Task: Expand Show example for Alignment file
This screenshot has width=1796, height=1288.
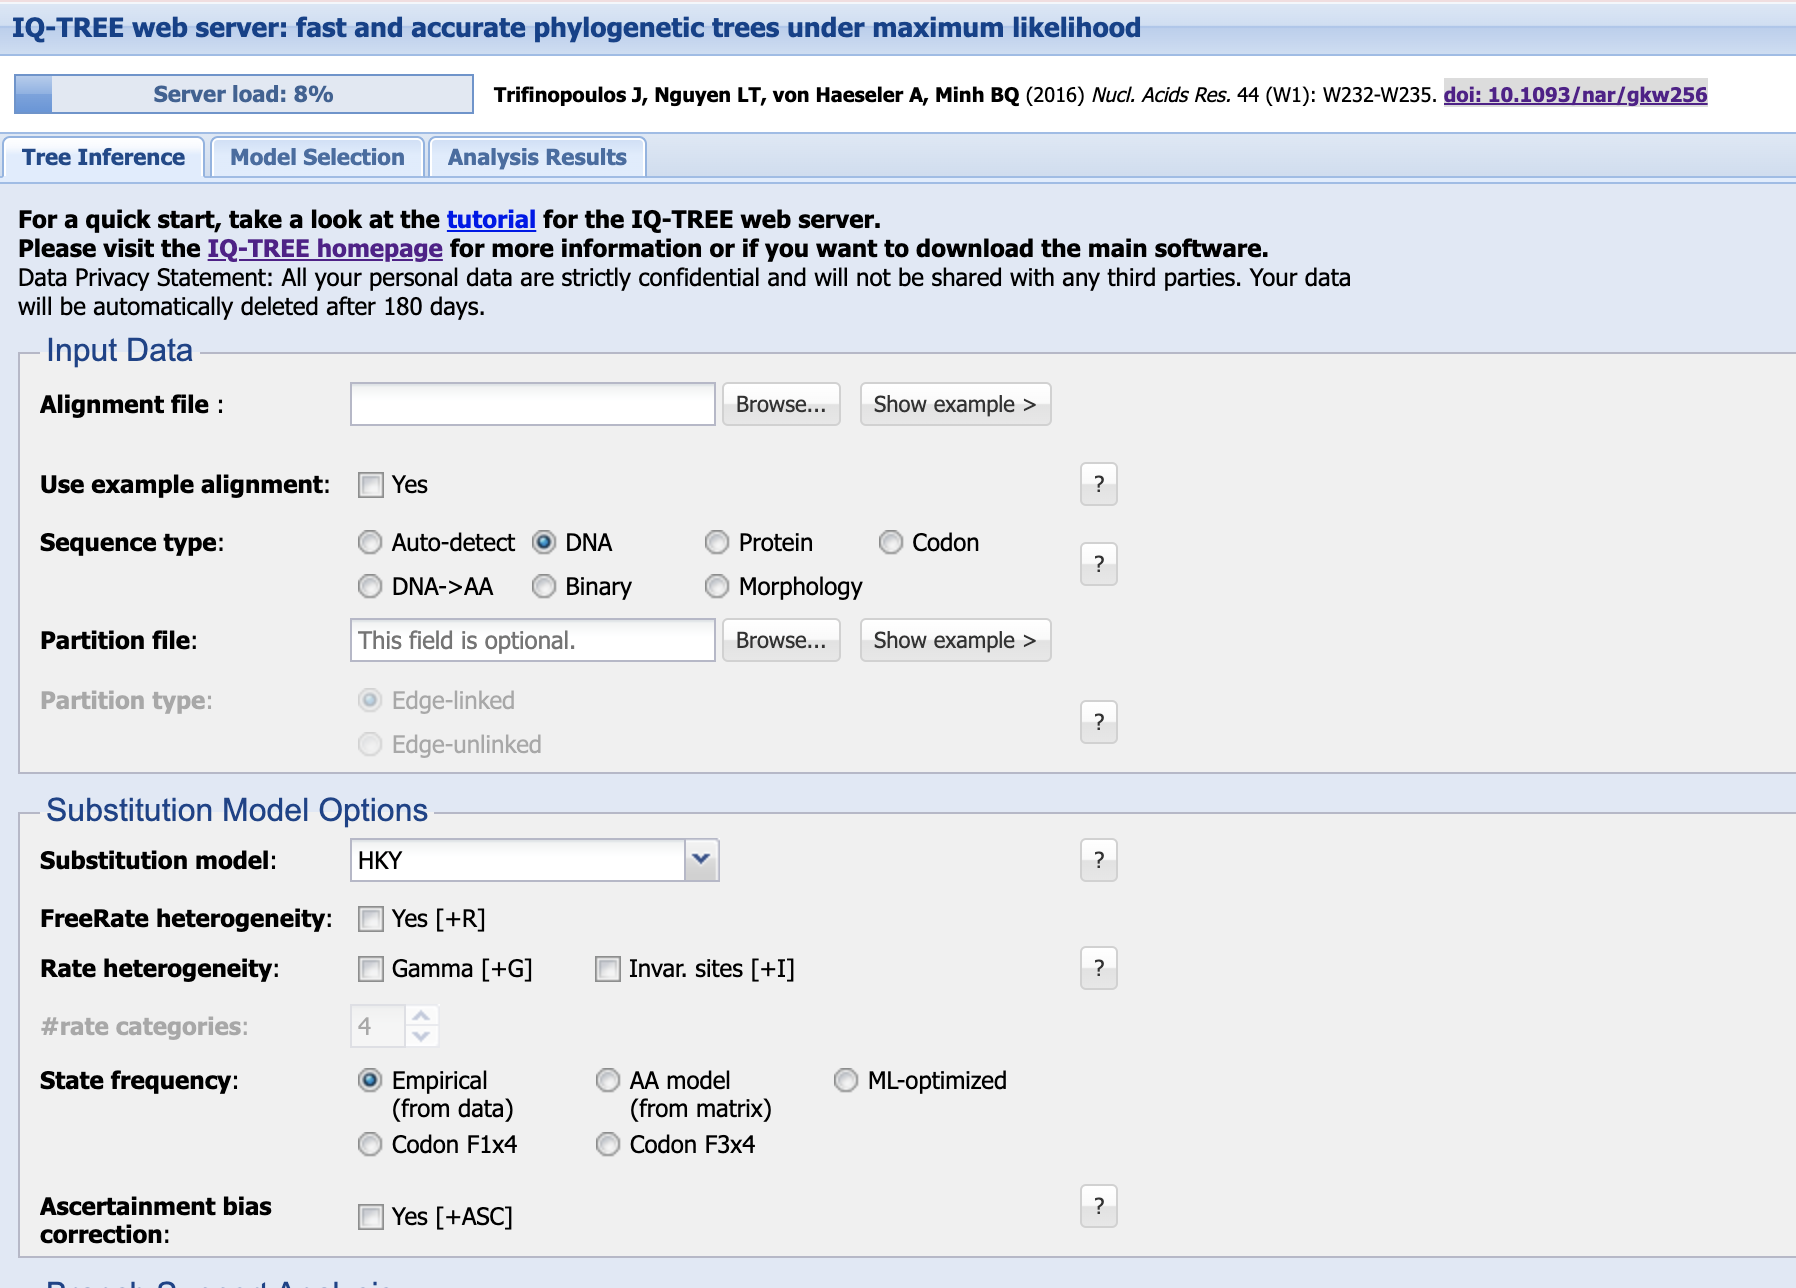Action: (955, 404)
